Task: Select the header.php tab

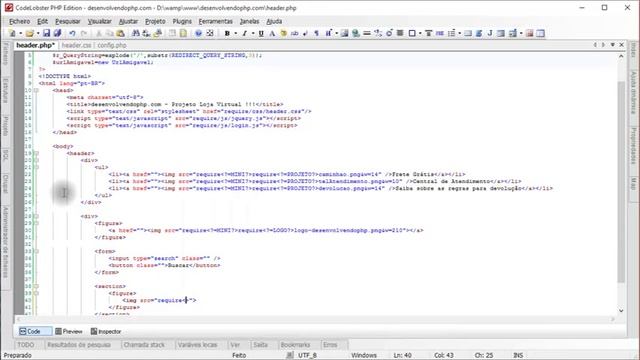Action: pyautogui.click(x=36, y=45)
